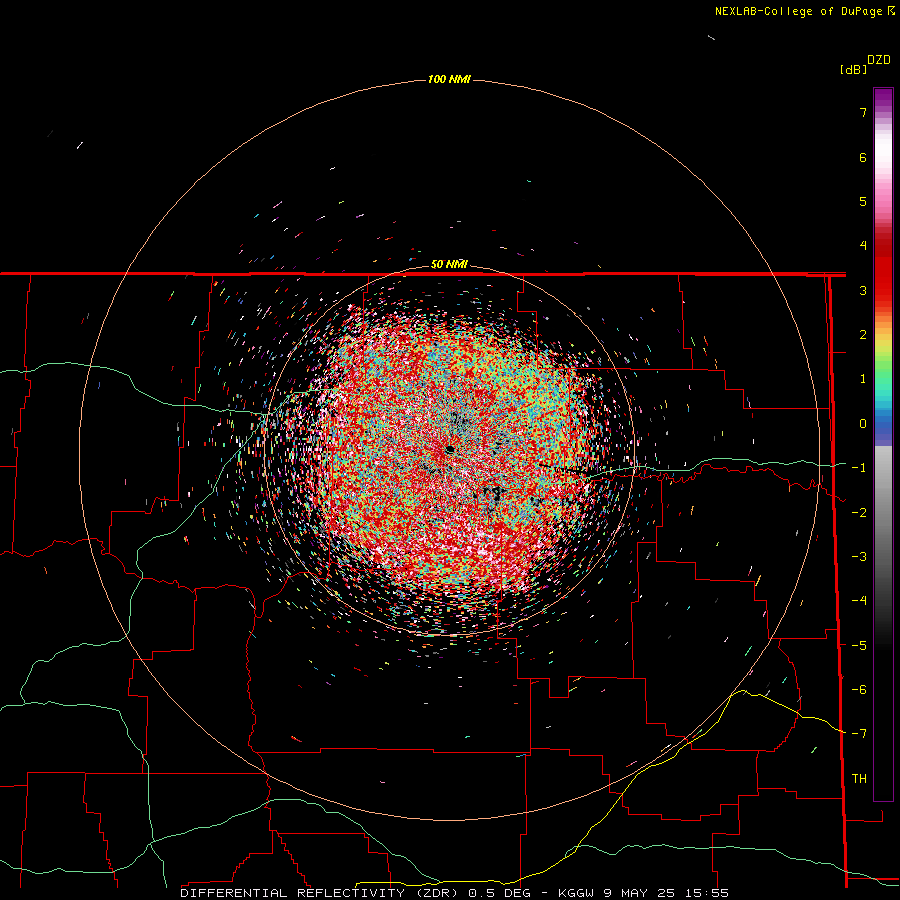Click the 3 value on the color scale
The height and width of the screenshot is (900, 900).
click(863, 290)
